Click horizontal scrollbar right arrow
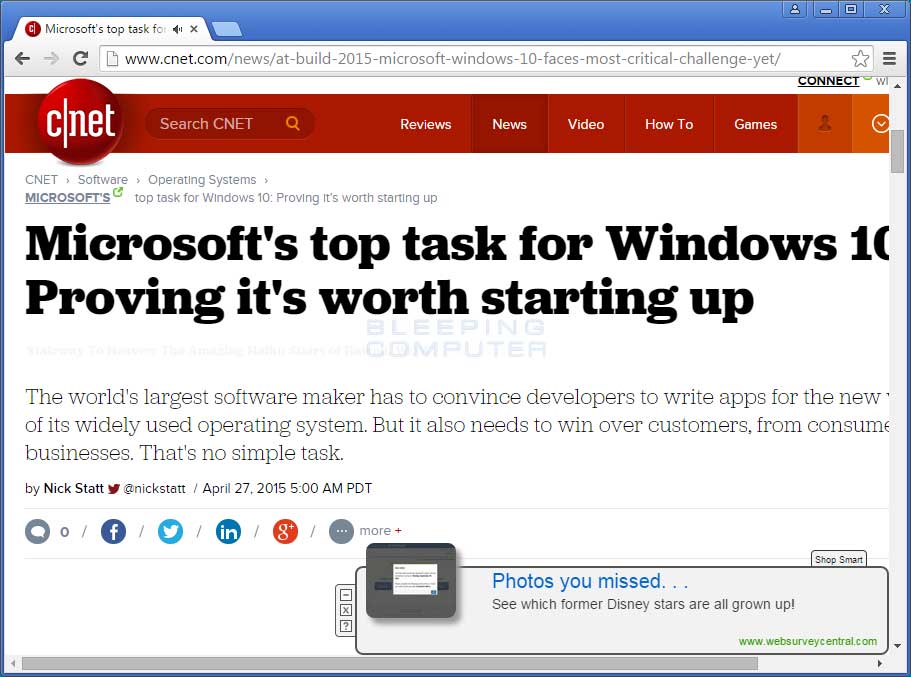Image resolution: width=911 pixels, height=677 pixels. (x=880, y=663)
